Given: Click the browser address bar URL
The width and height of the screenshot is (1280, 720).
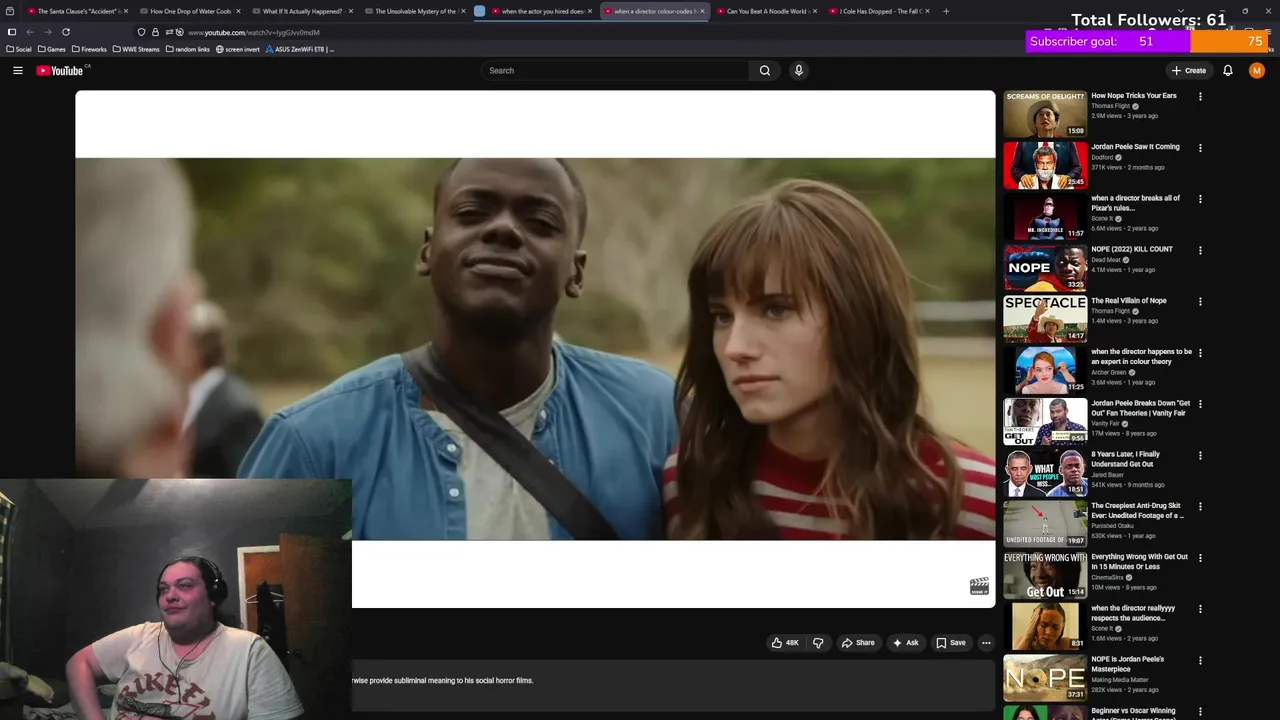Looking at the screenshot, I should coord(254,32).
